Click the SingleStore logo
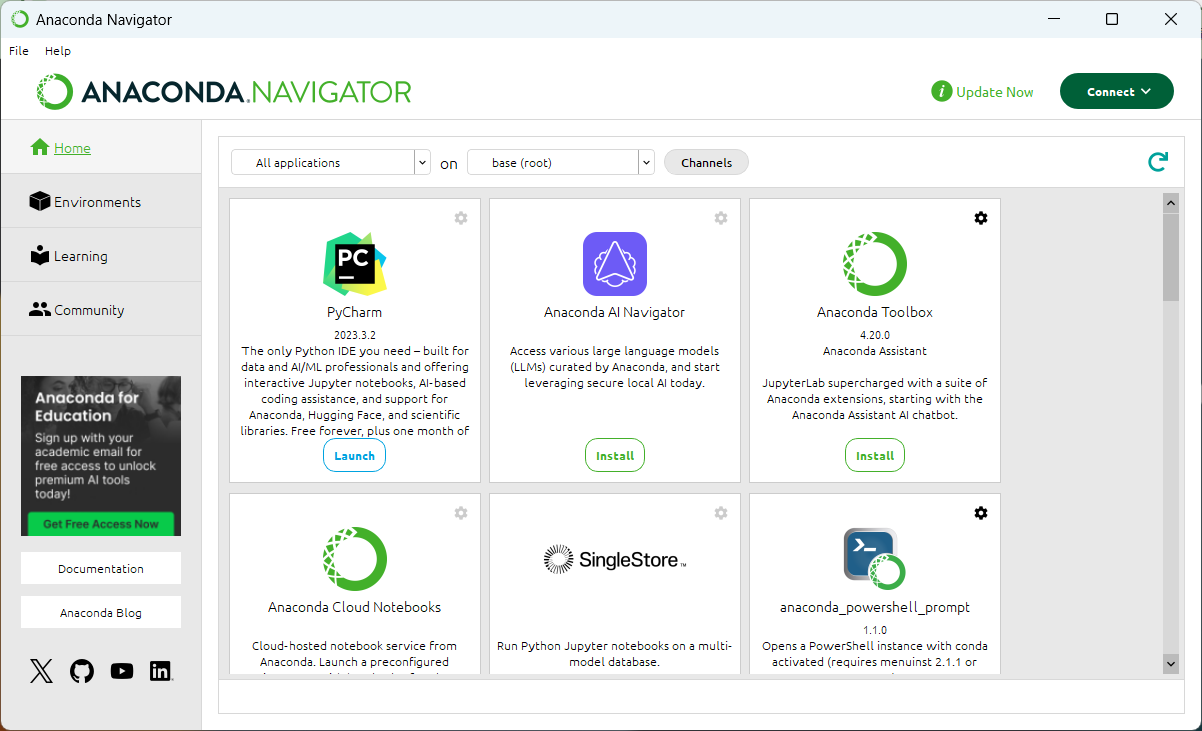Screen dimensions: 1202x731 click(615, 559)
